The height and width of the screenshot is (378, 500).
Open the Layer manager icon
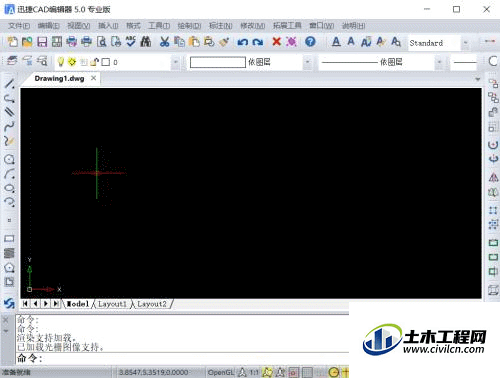coord(12,61)
